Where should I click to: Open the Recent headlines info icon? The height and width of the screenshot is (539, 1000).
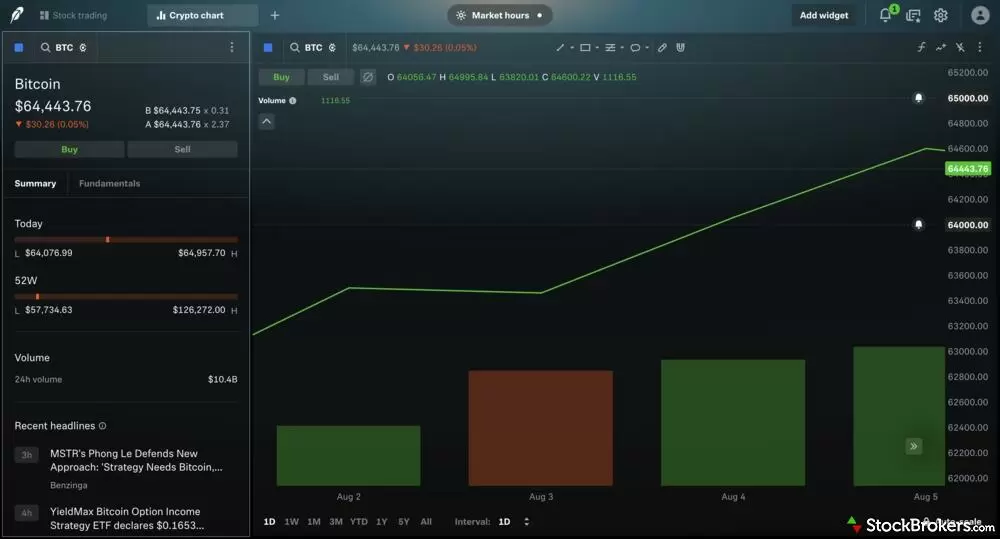click(x=103, y=426)
